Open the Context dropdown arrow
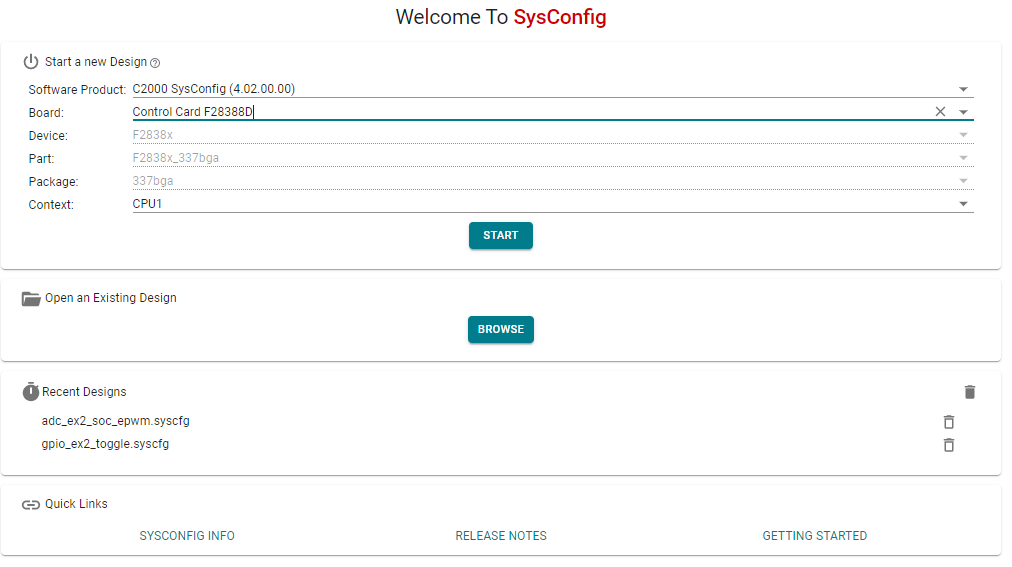 (963, 204)
